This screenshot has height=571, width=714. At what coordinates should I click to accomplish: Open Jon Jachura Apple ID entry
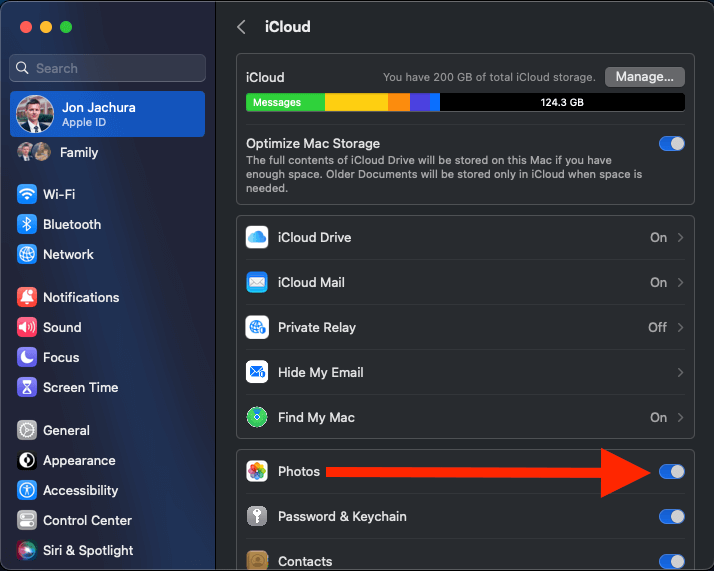click(x=107, y=114)
